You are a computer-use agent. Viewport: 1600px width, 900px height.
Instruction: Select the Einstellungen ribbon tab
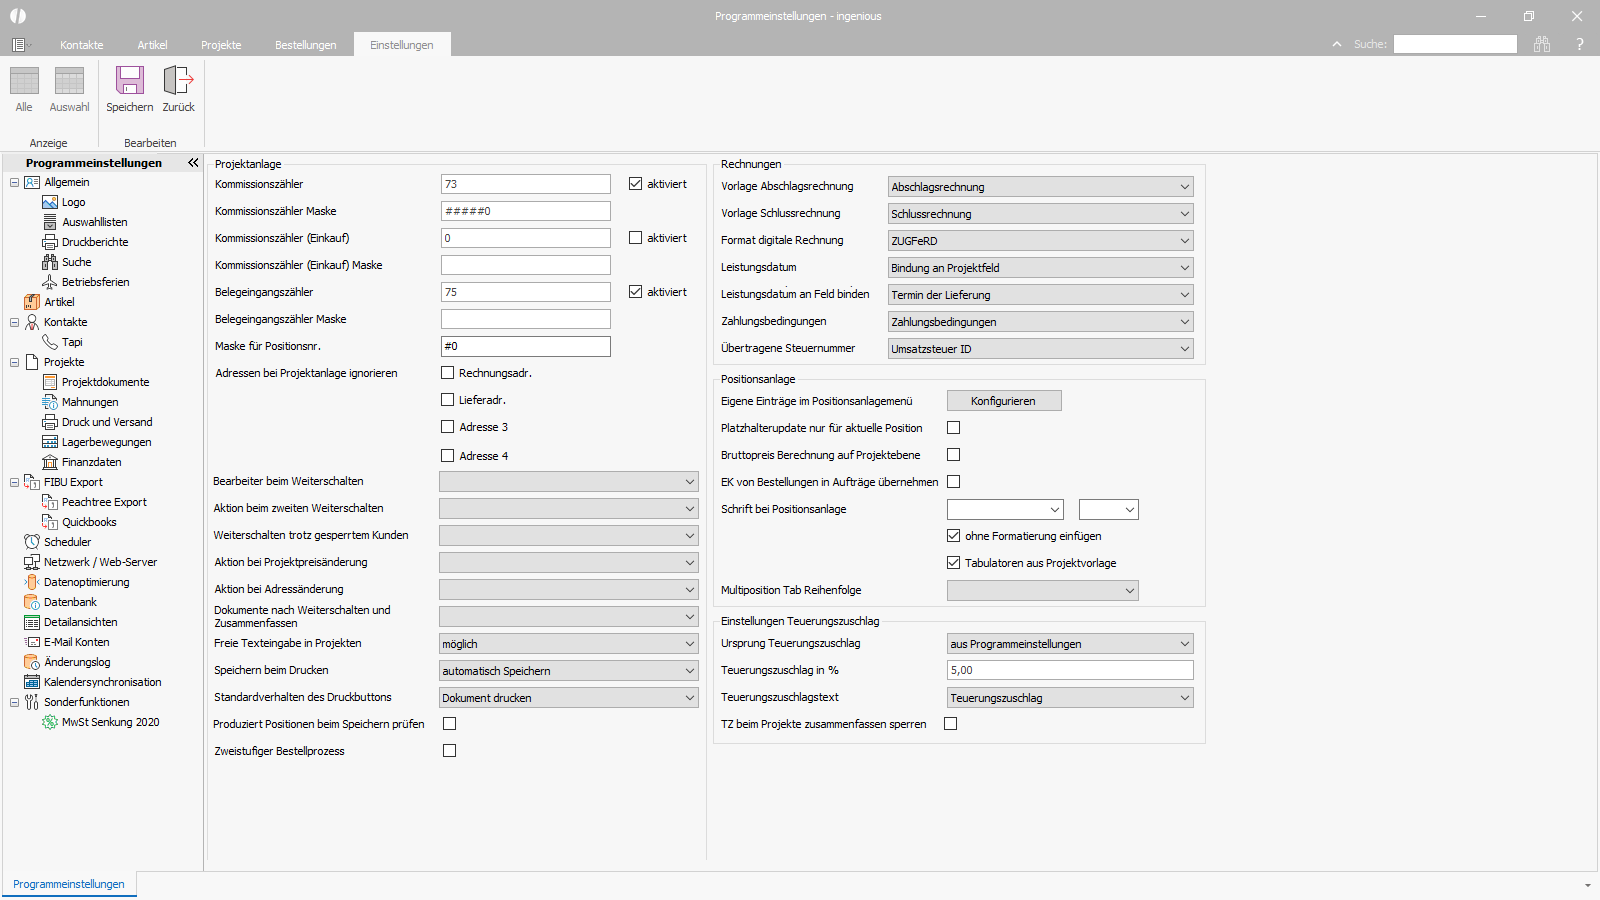pyautogui.click(x=402, y=45)
